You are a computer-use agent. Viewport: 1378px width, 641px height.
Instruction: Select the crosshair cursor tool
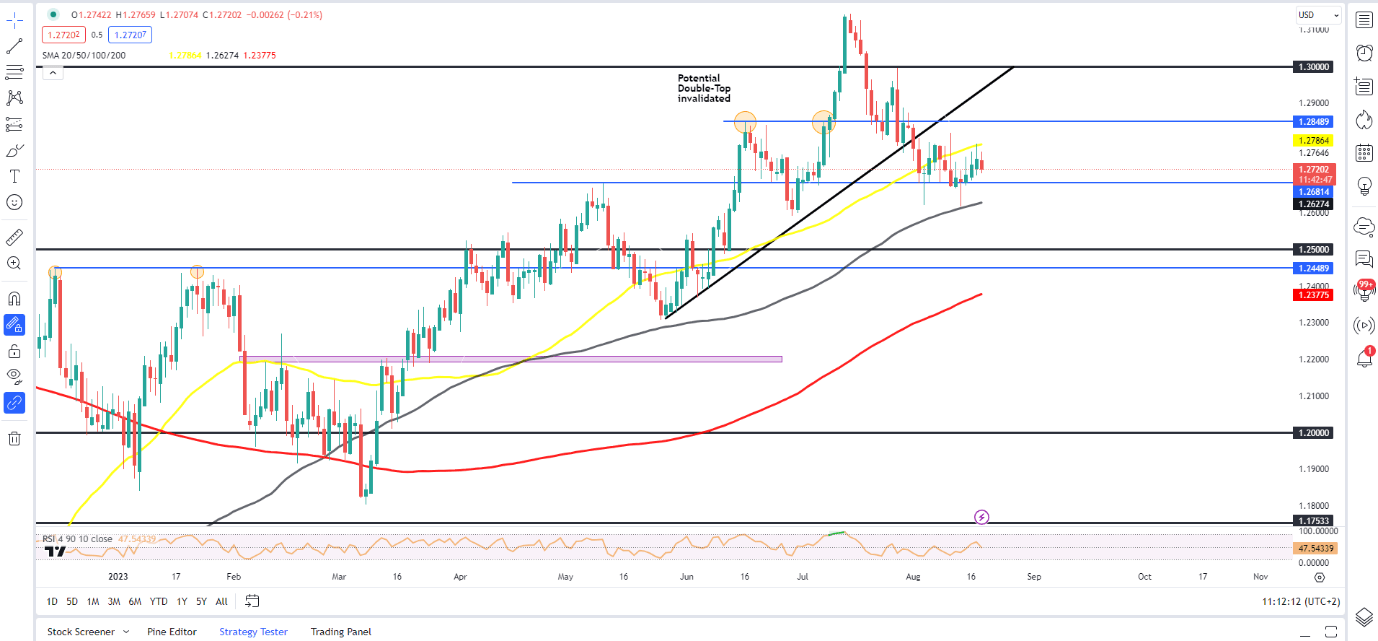[14, 19]
